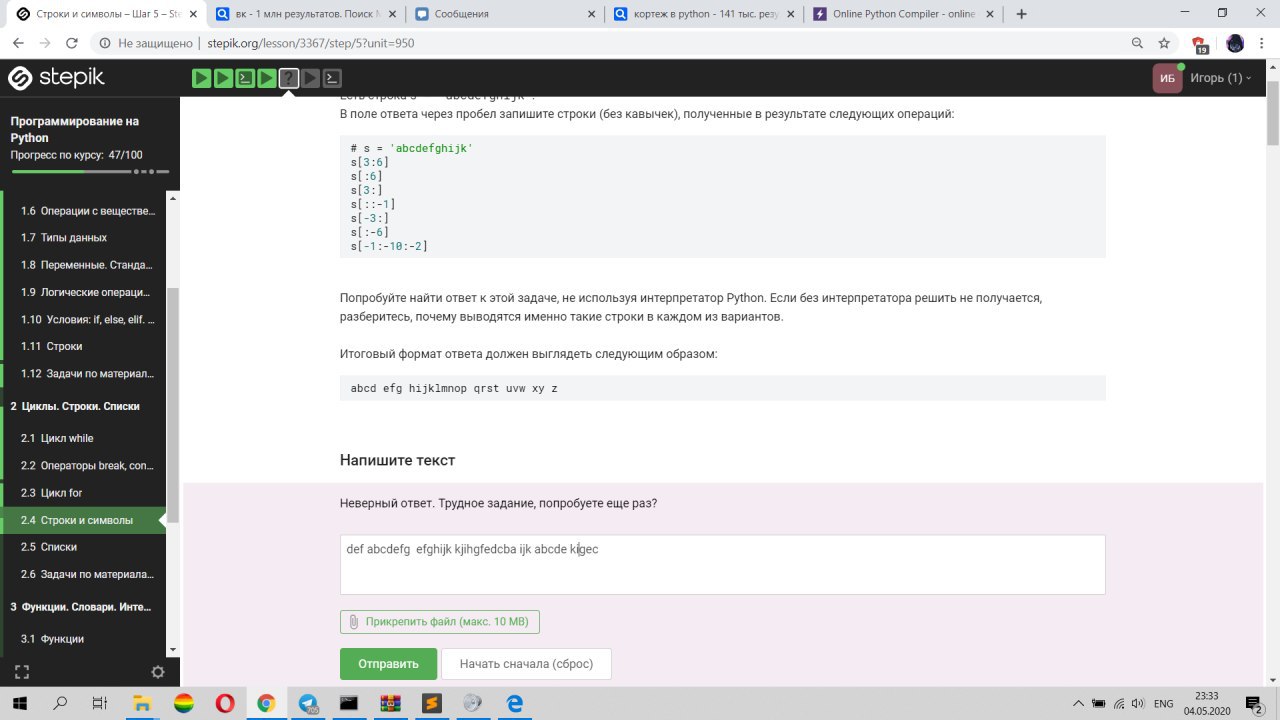The width and height of the screenshot is (1280, 720).
Task: Switch to the Сообщения tab
Action: [x=505, y=14]
